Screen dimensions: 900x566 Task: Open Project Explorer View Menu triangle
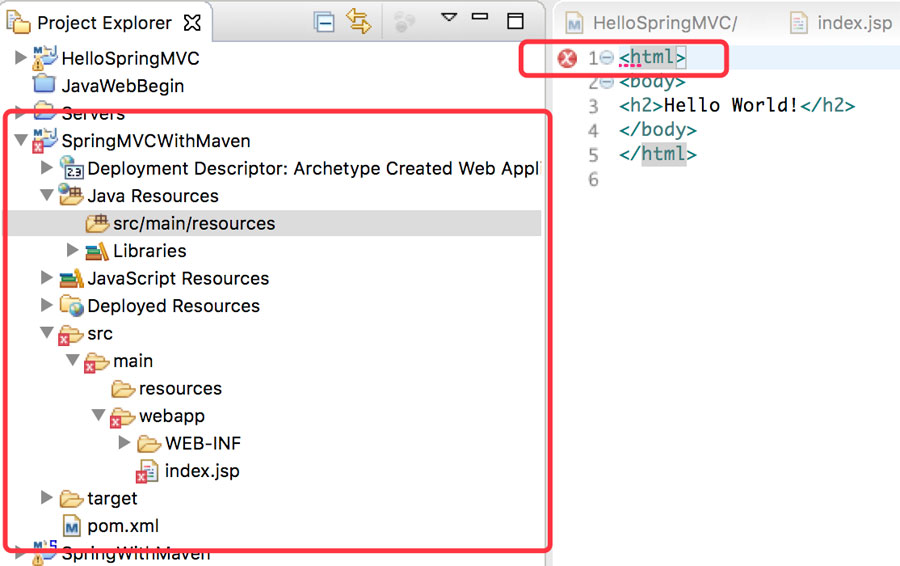pyautogui.click(x=449, y=17)
